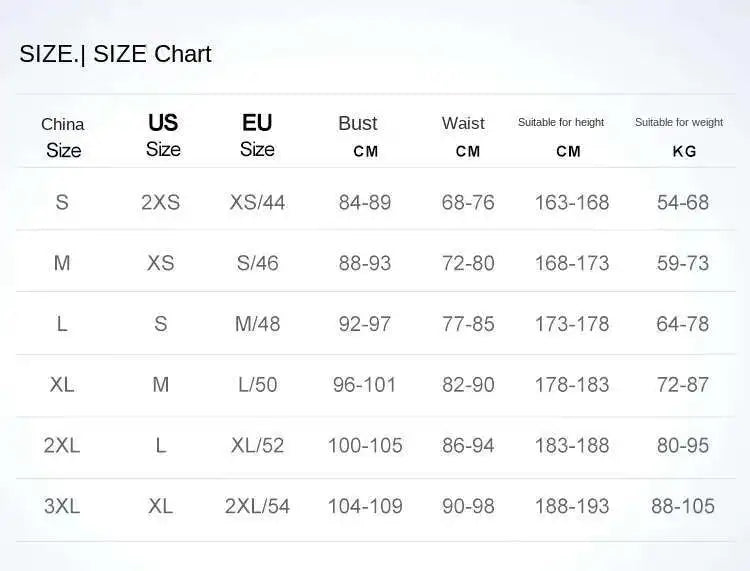Click the SIZE Chart title text
750x571 pixels.
[x=115, y=54]
